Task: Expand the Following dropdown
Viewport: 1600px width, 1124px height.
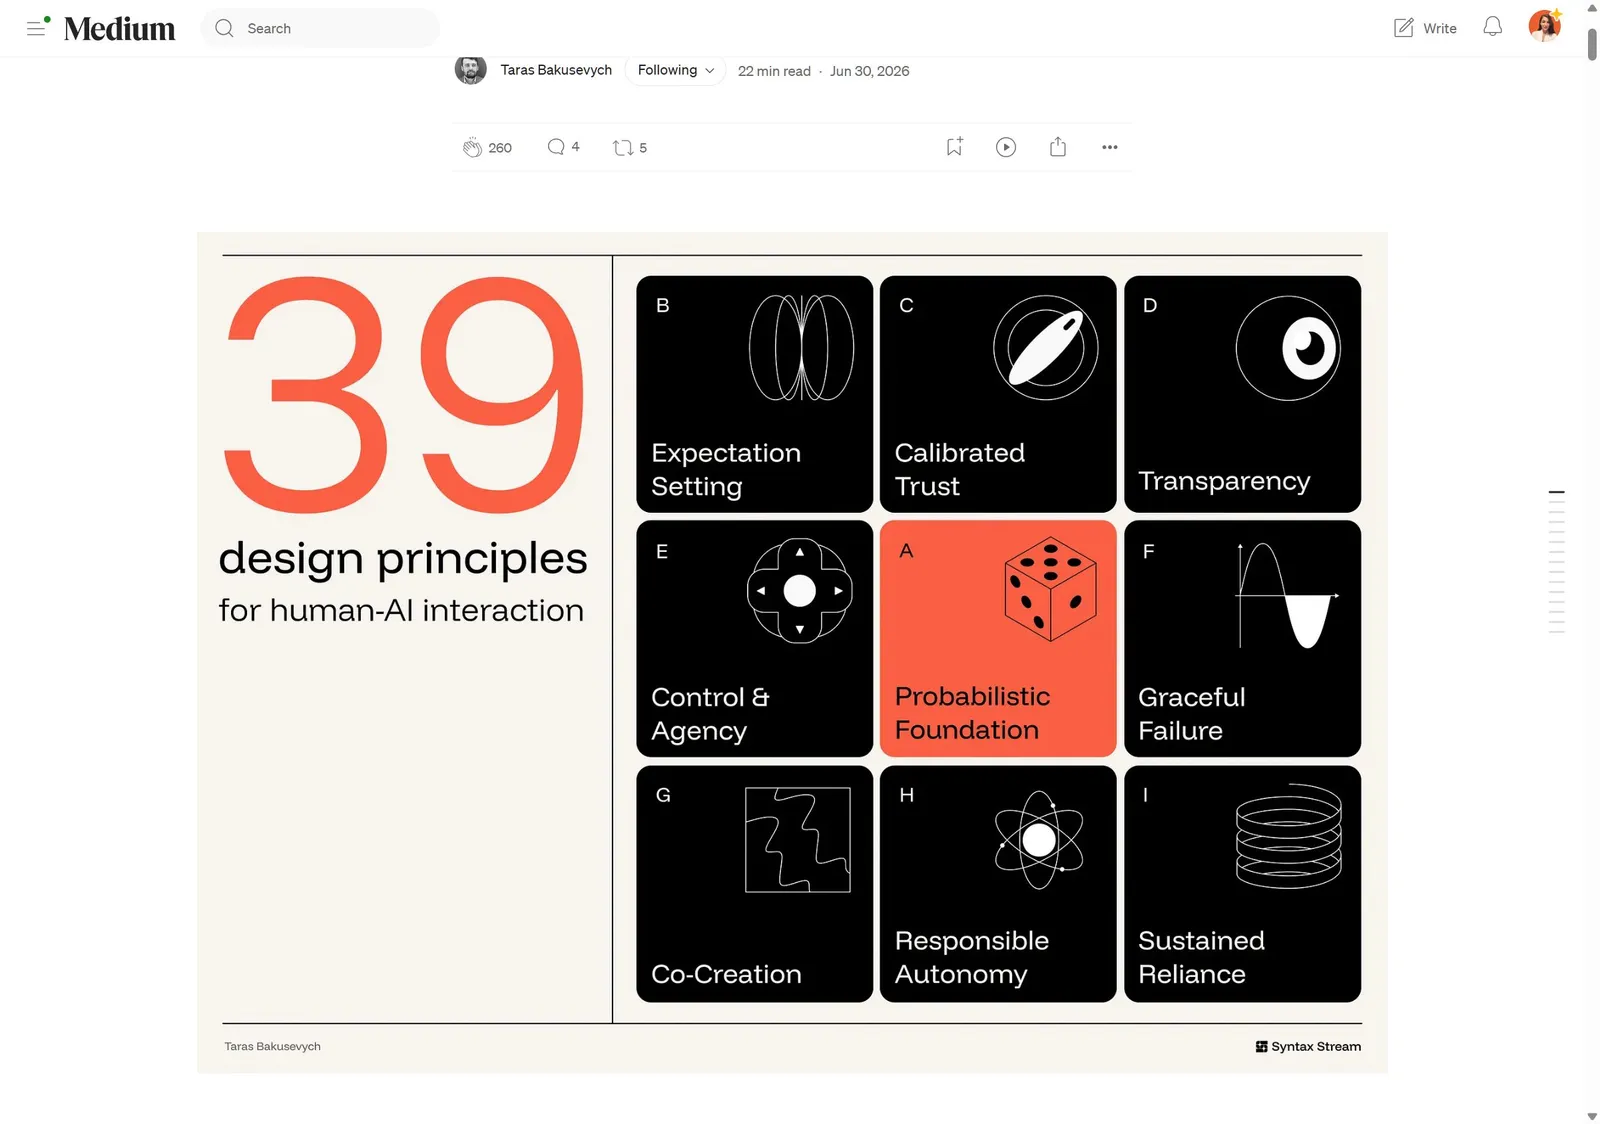Action: coord(675,70)
